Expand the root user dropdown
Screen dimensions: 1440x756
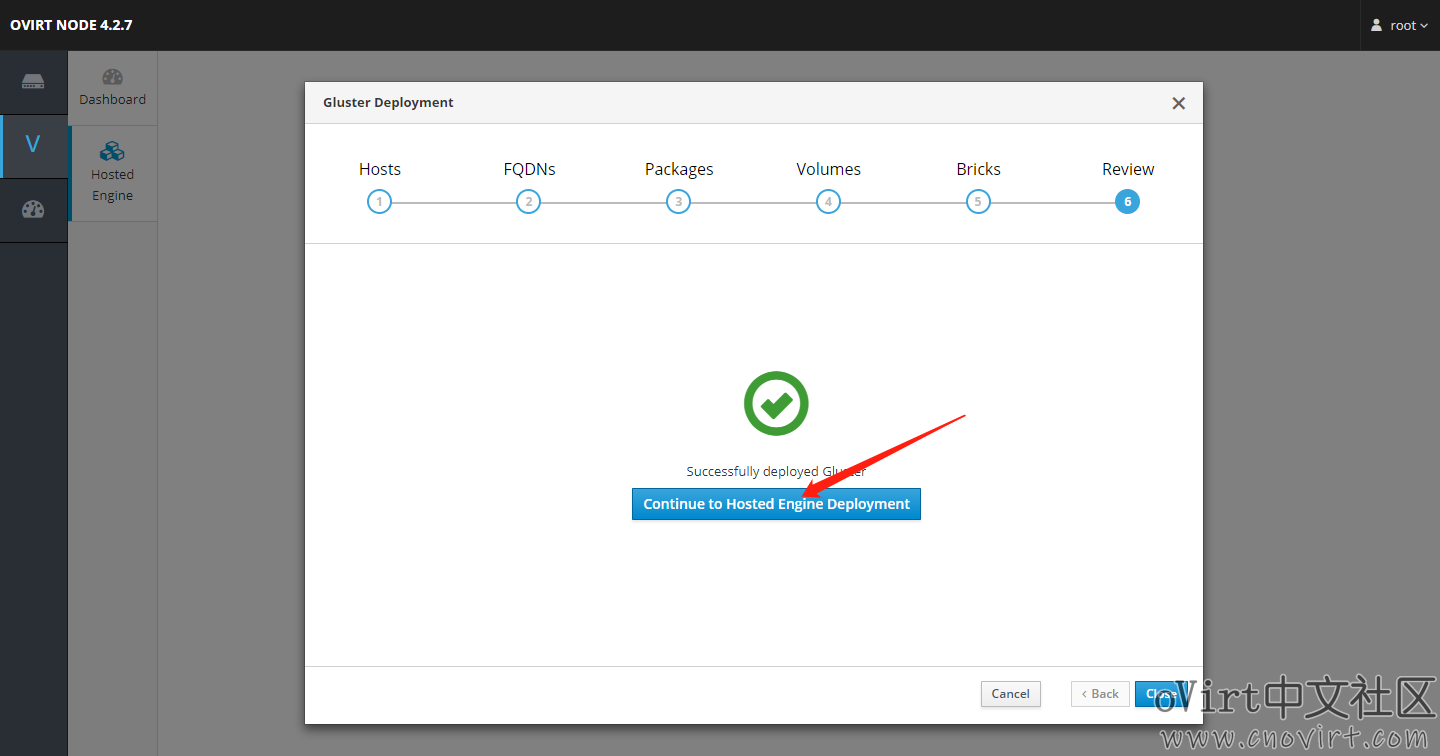coord(1400,25)
